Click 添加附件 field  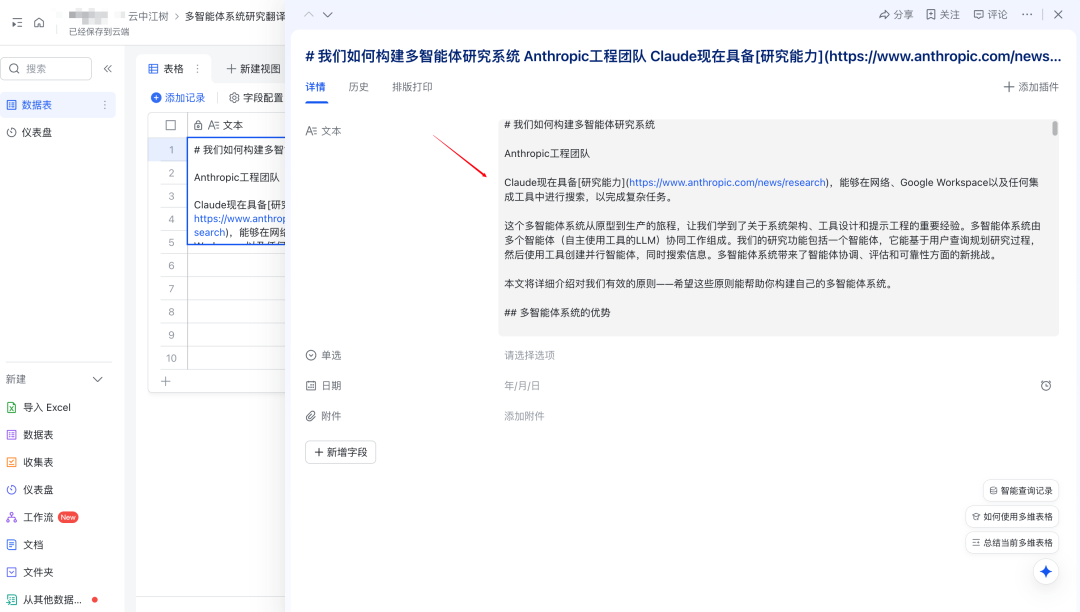click(x=778, y=416)
